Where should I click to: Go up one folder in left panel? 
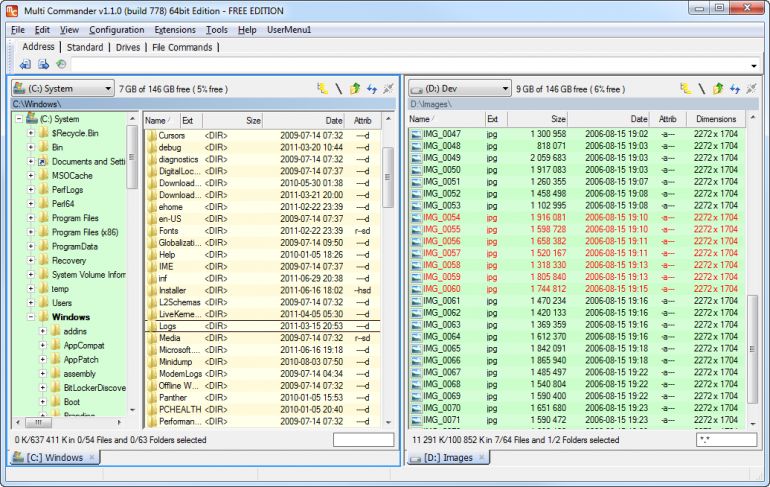click(x=355, y=88)
